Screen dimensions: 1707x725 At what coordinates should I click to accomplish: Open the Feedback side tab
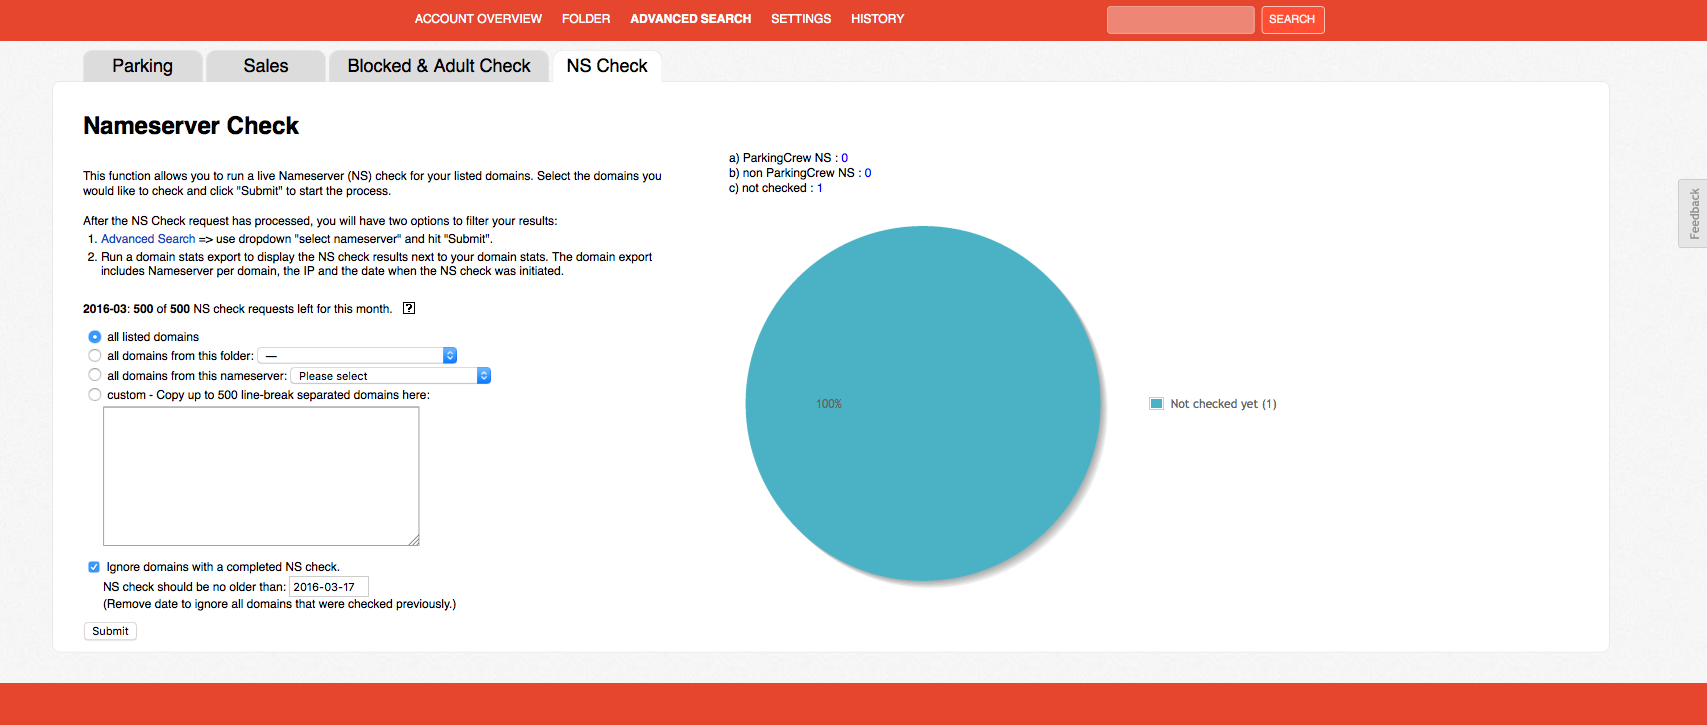coord(1692,213)
